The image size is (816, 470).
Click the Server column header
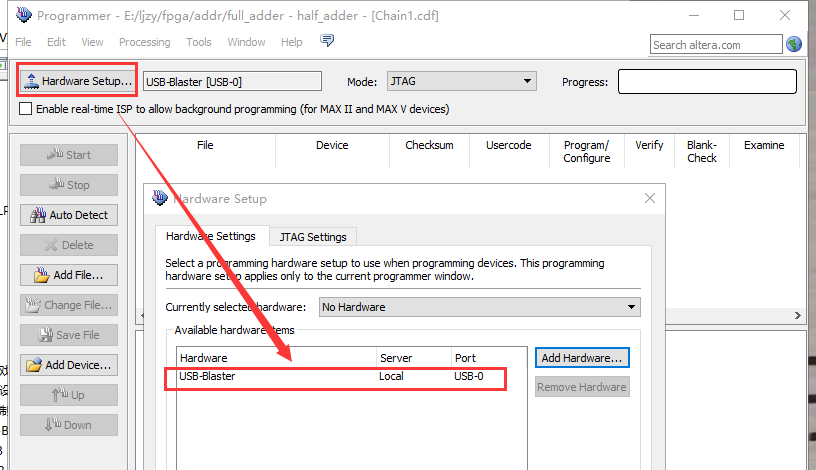click(414, 358)
